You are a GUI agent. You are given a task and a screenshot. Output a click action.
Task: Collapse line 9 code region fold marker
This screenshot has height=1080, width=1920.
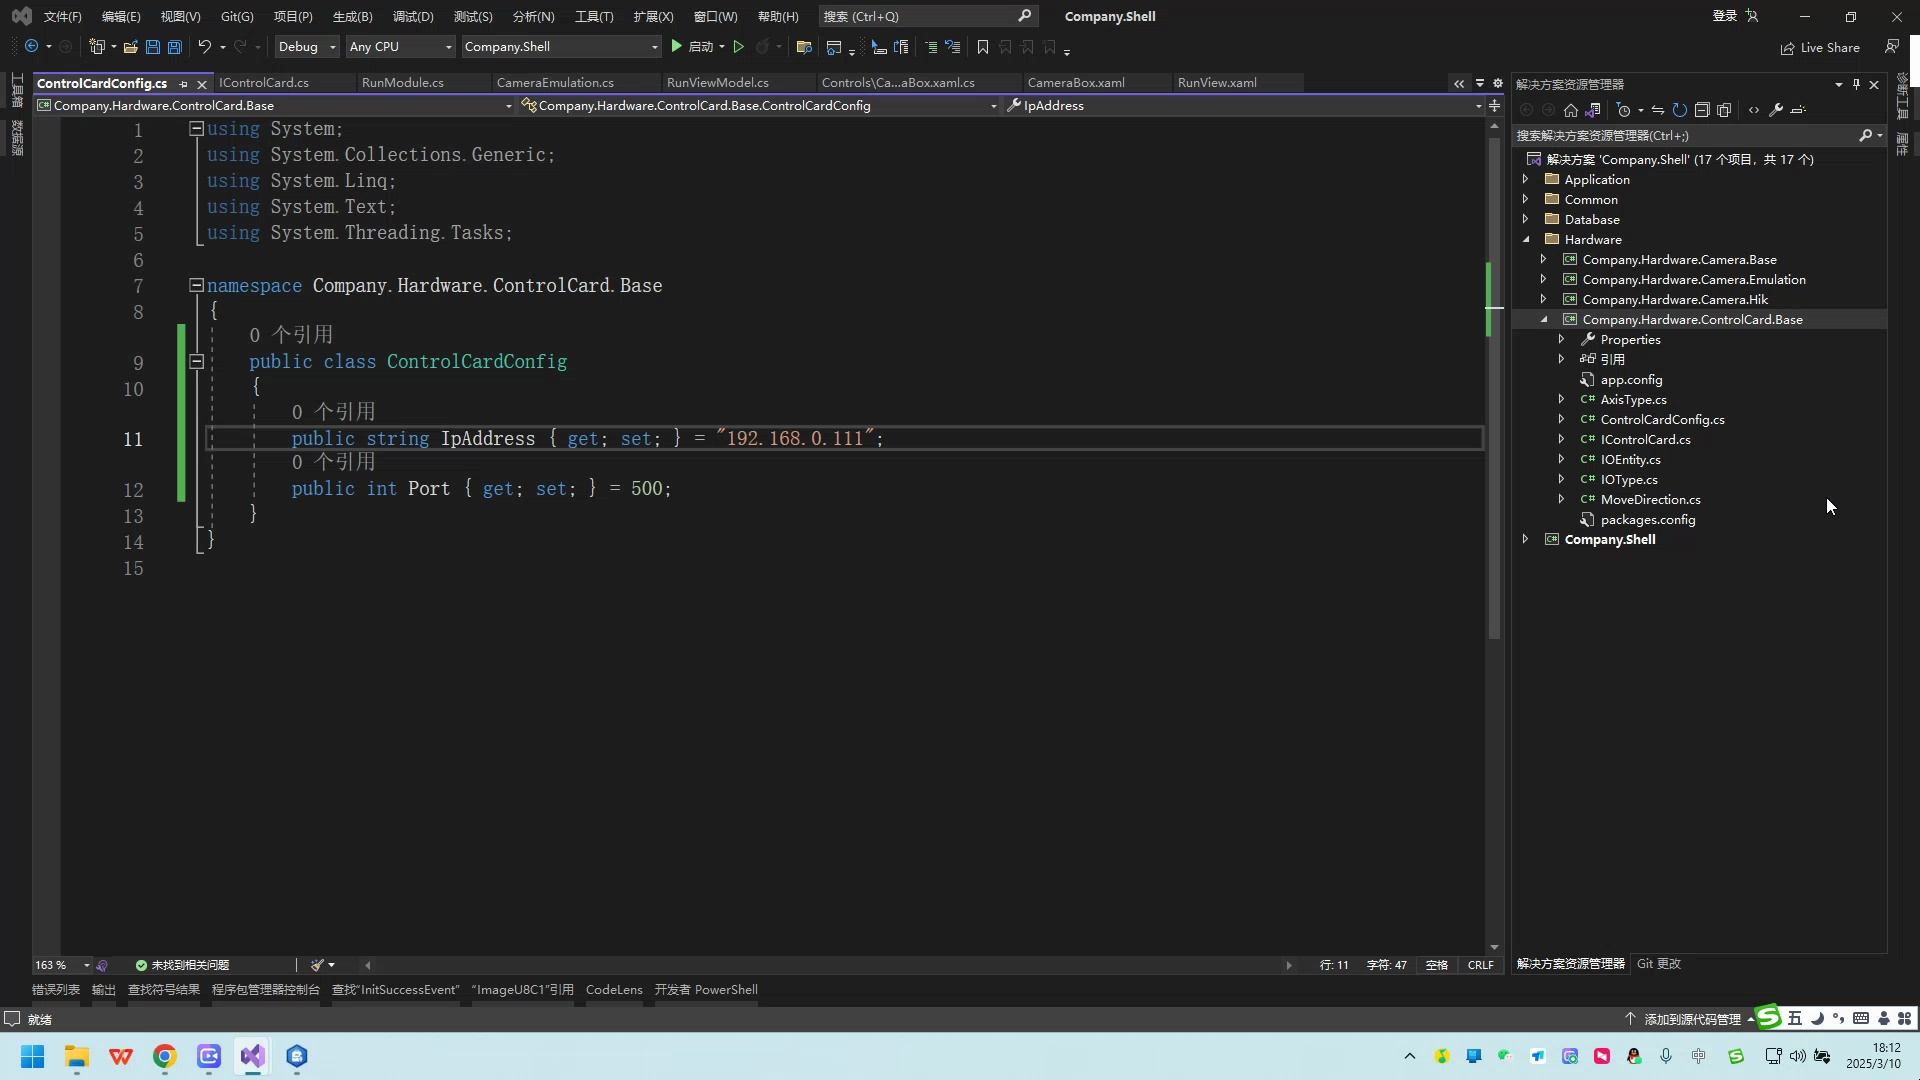(x=197, y=361)
